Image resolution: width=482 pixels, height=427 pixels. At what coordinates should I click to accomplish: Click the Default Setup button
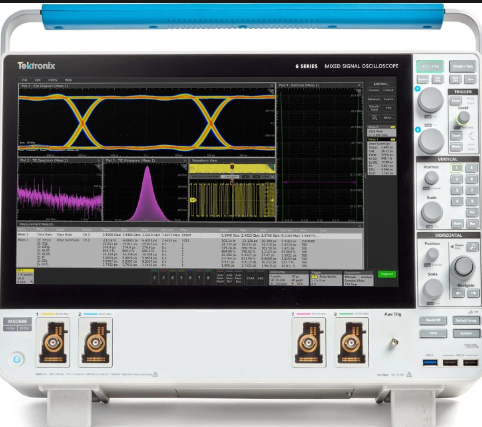point(466,320)
